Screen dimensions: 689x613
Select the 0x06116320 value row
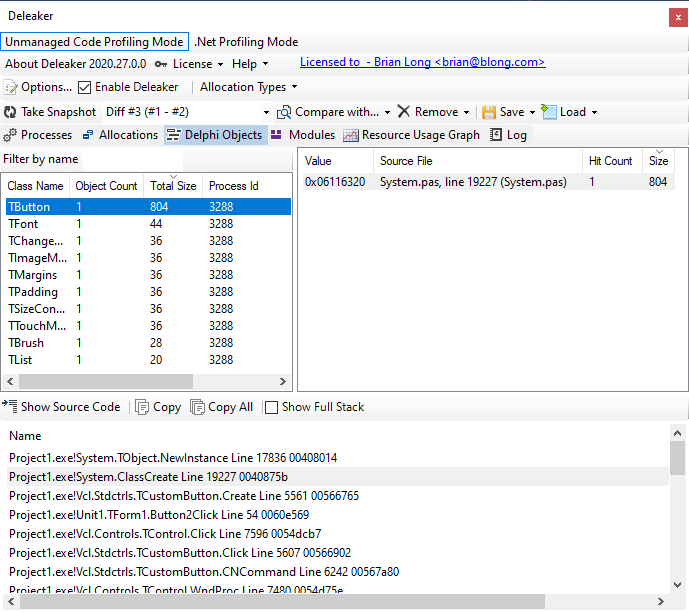pyautogui.click(x=488, y=182)
